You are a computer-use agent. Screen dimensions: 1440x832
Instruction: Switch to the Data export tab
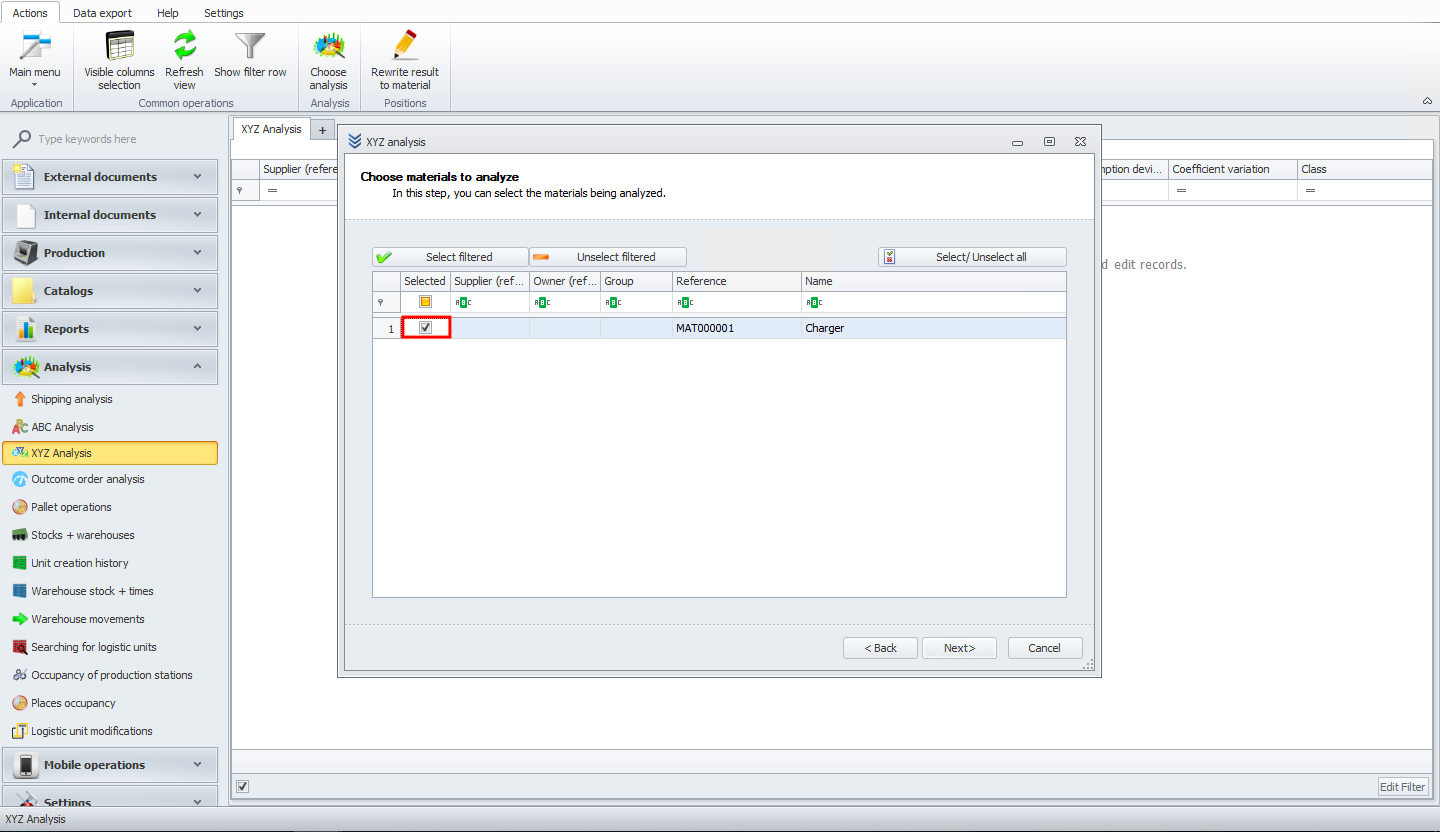[102, 13]
